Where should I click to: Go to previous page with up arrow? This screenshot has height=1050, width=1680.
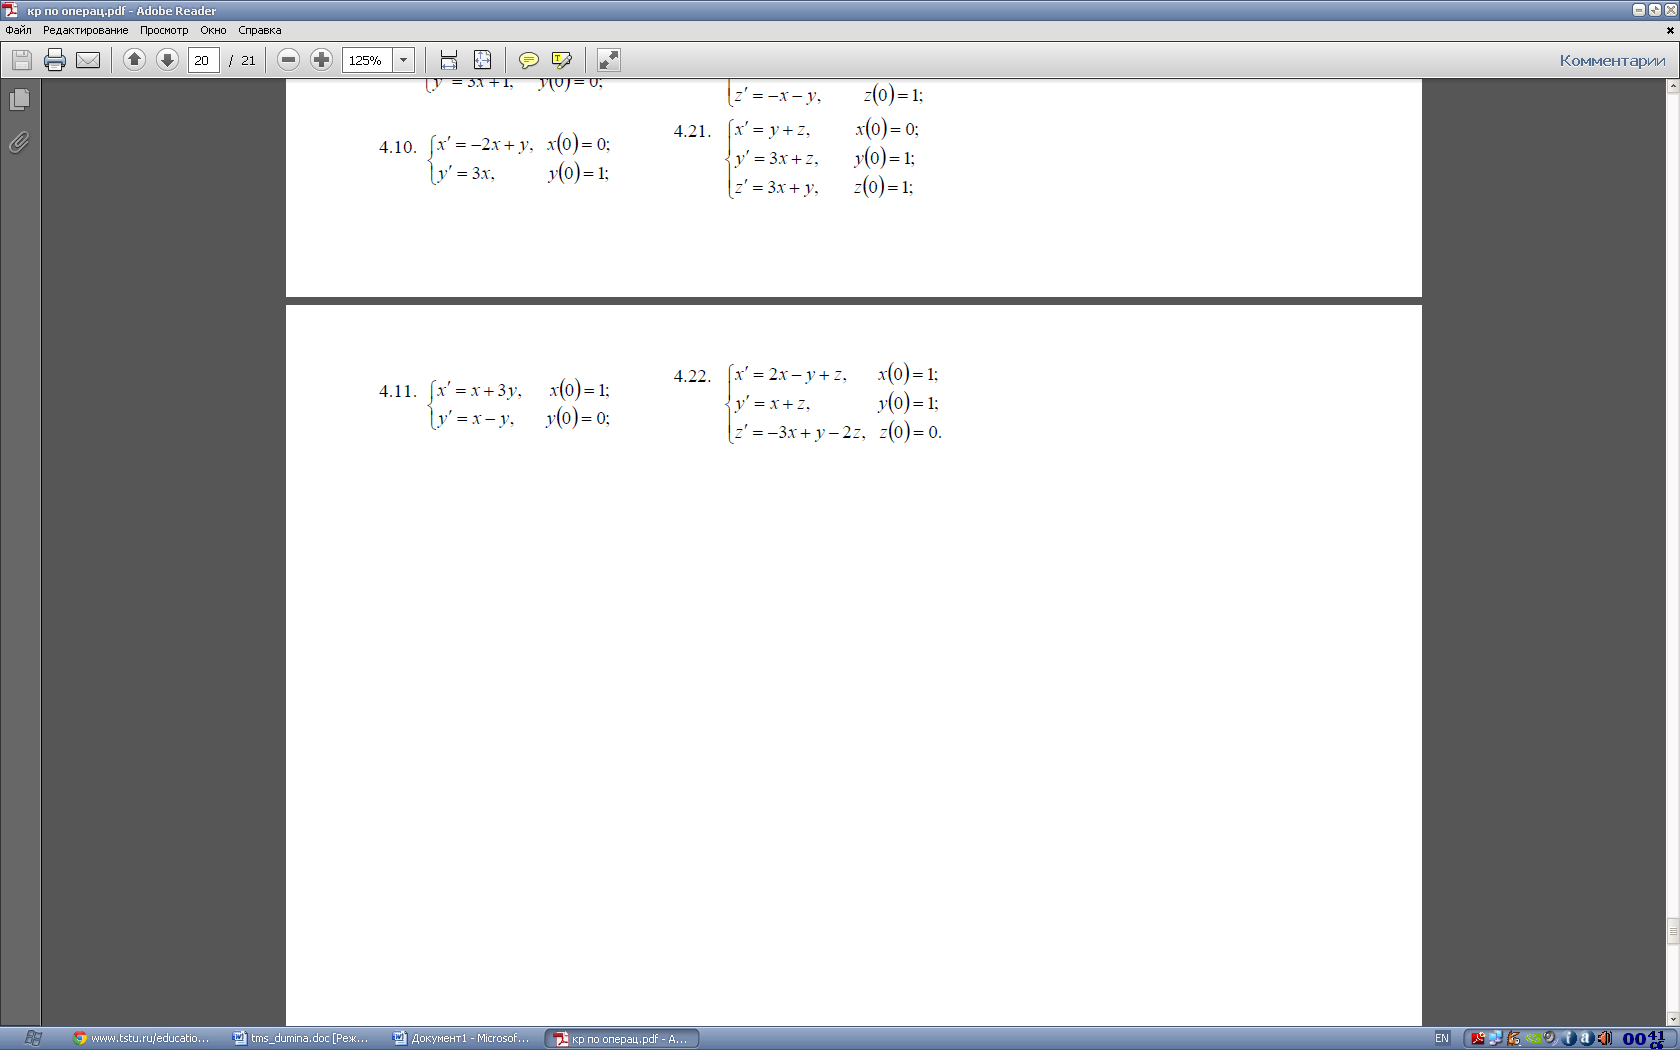[x=134, y=60]
